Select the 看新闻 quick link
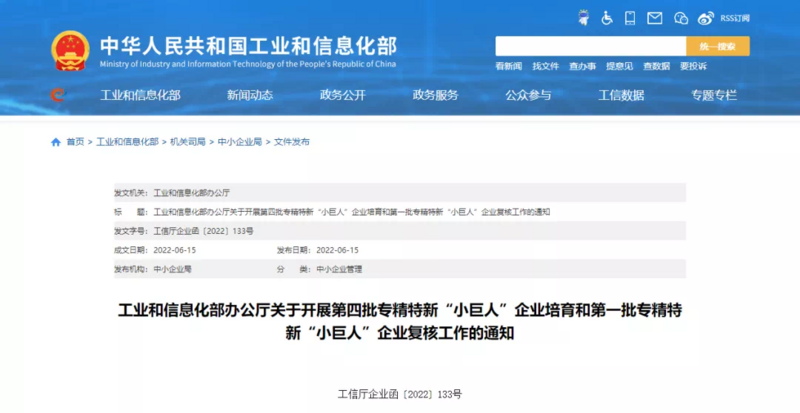Image resolution: width=800 pixels, height=413 pixels. [x=509, y=66]
